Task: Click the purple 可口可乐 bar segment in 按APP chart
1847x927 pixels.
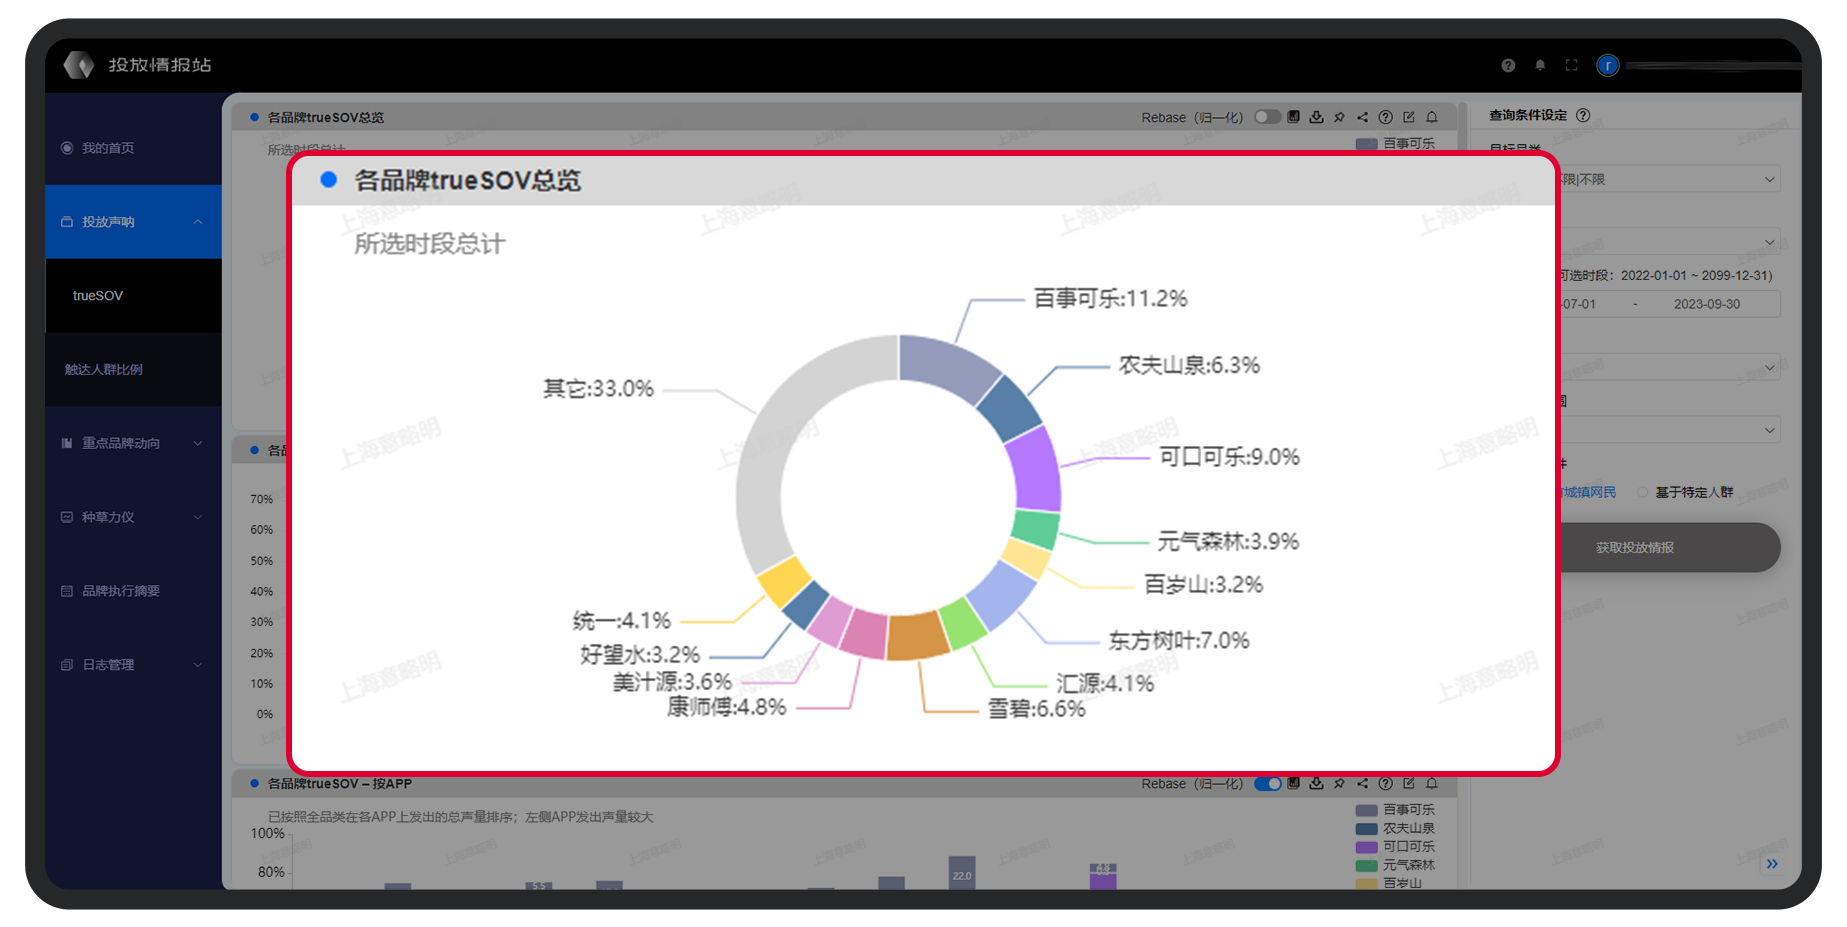Action: 1103,880
